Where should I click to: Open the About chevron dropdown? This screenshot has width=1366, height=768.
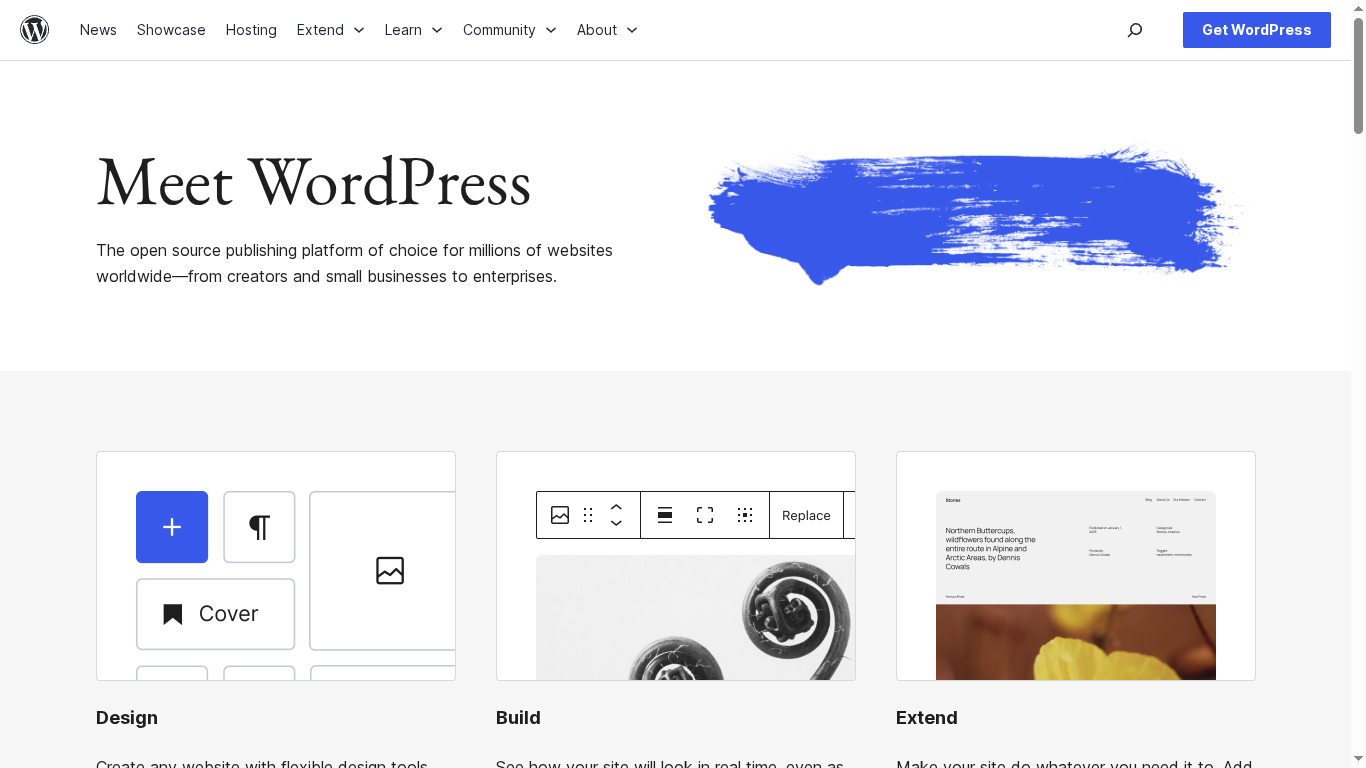[x=634, y=30]
